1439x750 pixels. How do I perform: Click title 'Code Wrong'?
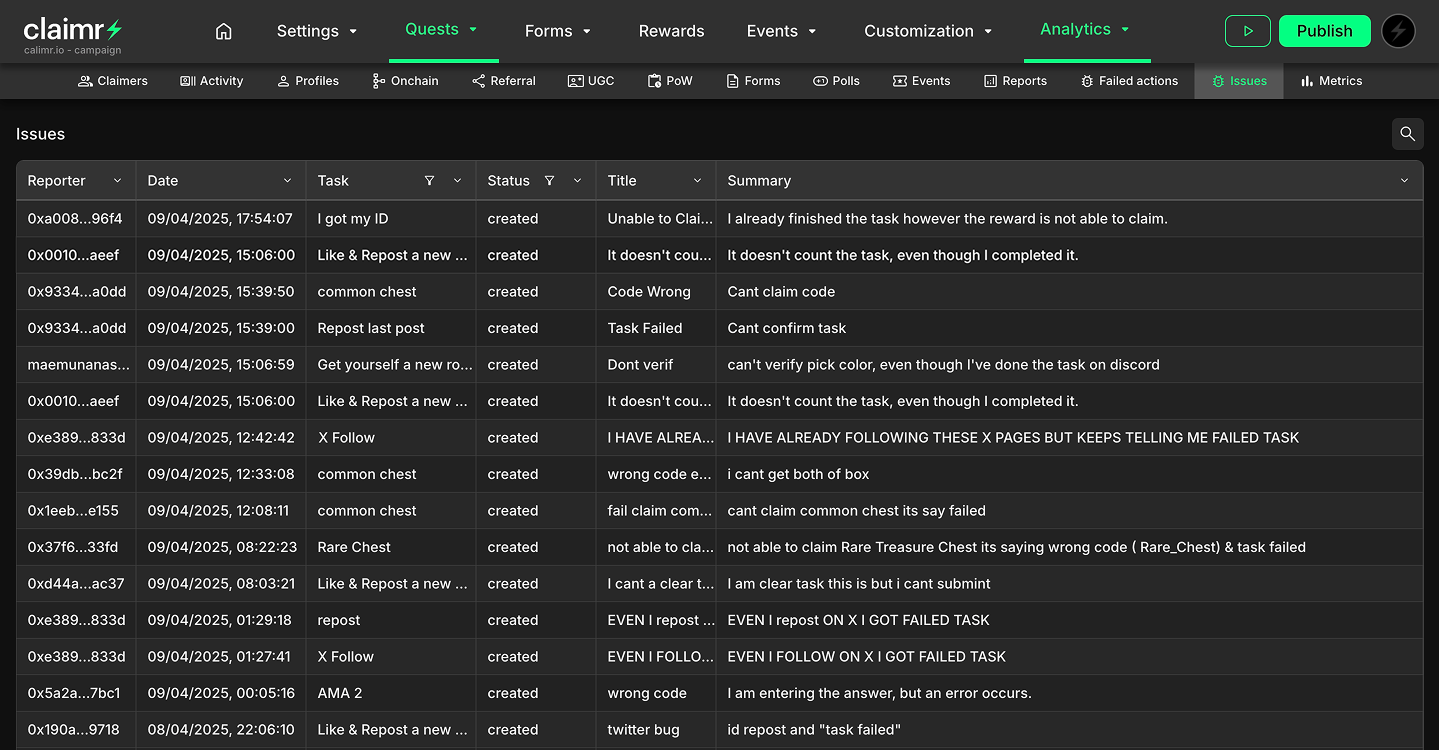tap(649, 292)
